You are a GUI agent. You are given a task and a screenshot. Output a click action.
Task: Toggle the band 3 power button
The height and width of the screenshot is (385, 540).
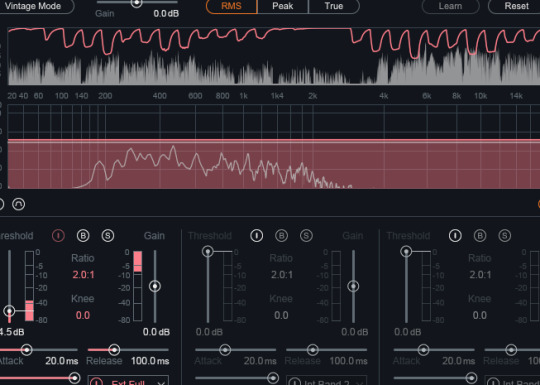455,236
